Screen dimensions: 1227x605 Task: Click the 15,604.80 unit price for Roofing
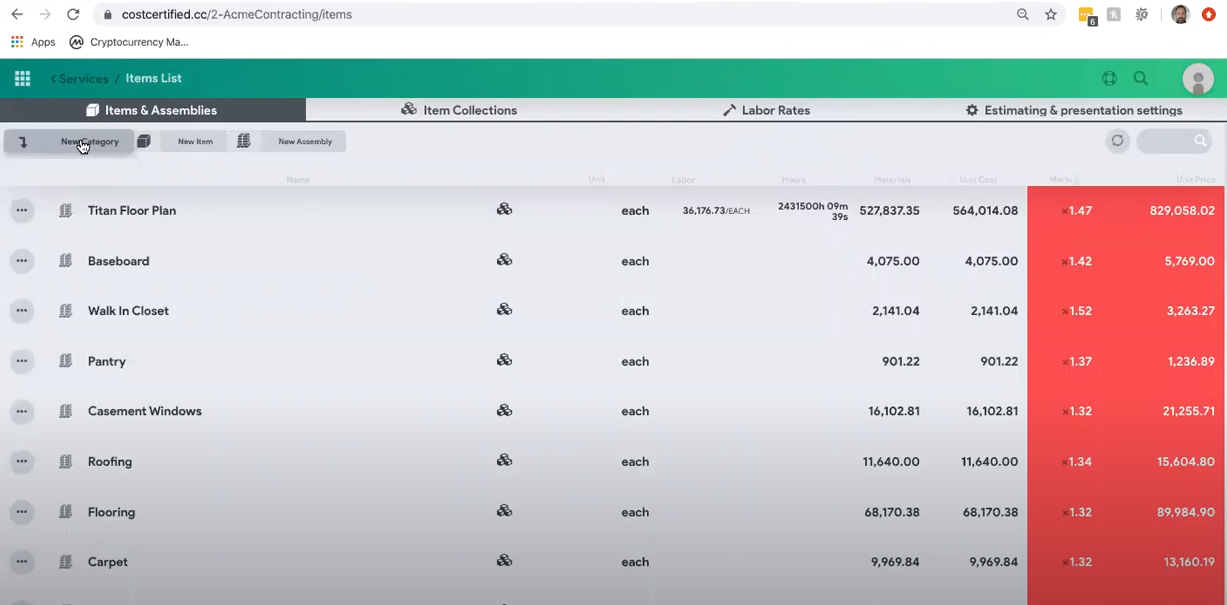tap(1186, 462)
